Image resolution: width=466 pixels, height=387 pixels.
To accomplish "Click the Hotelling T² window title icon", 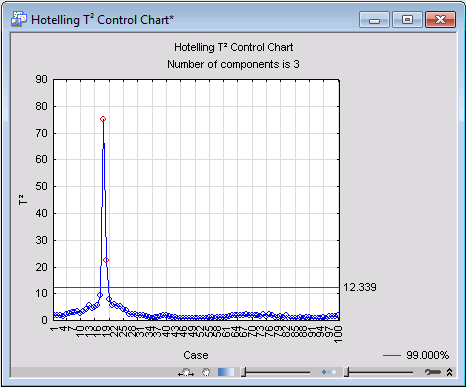I will point(19,19).
